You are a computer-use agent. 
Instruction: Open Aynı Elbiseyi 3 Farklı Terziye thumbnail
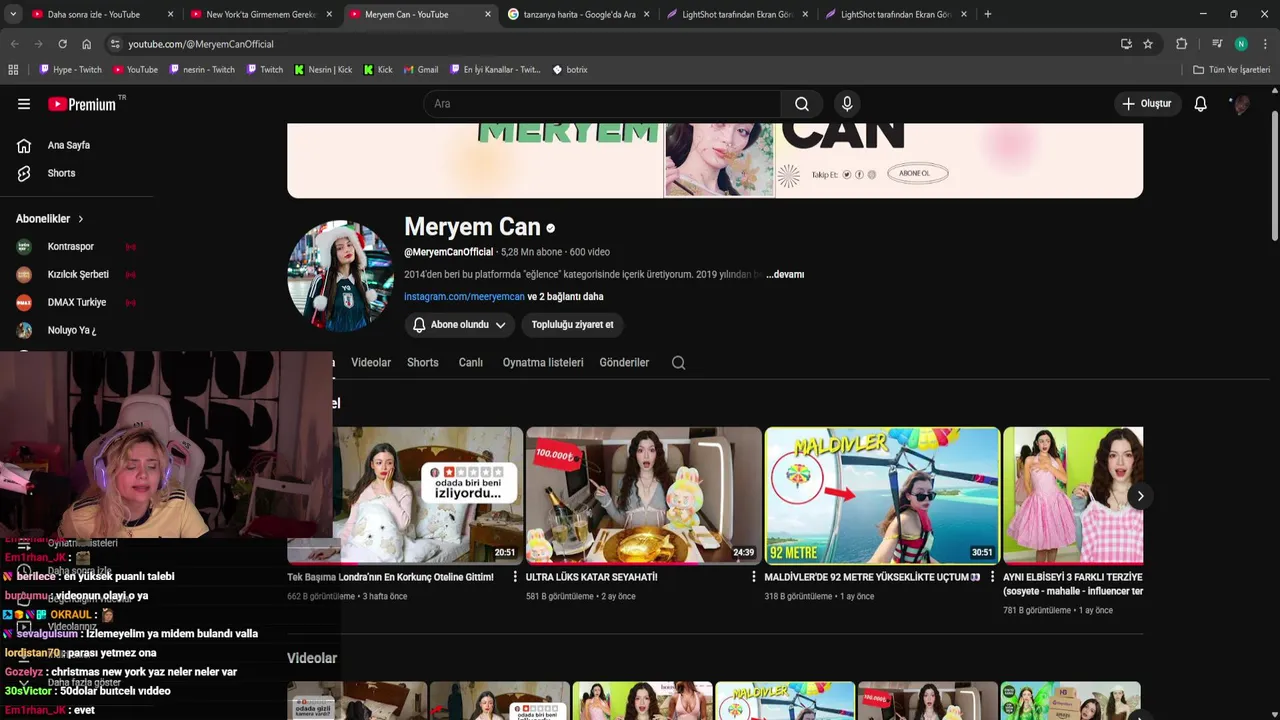click(1073, 495)
